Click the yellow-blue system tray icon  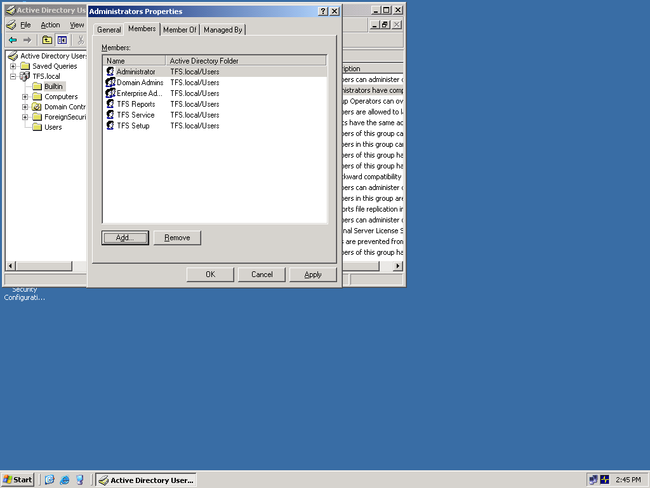click(x=605, y=480)
